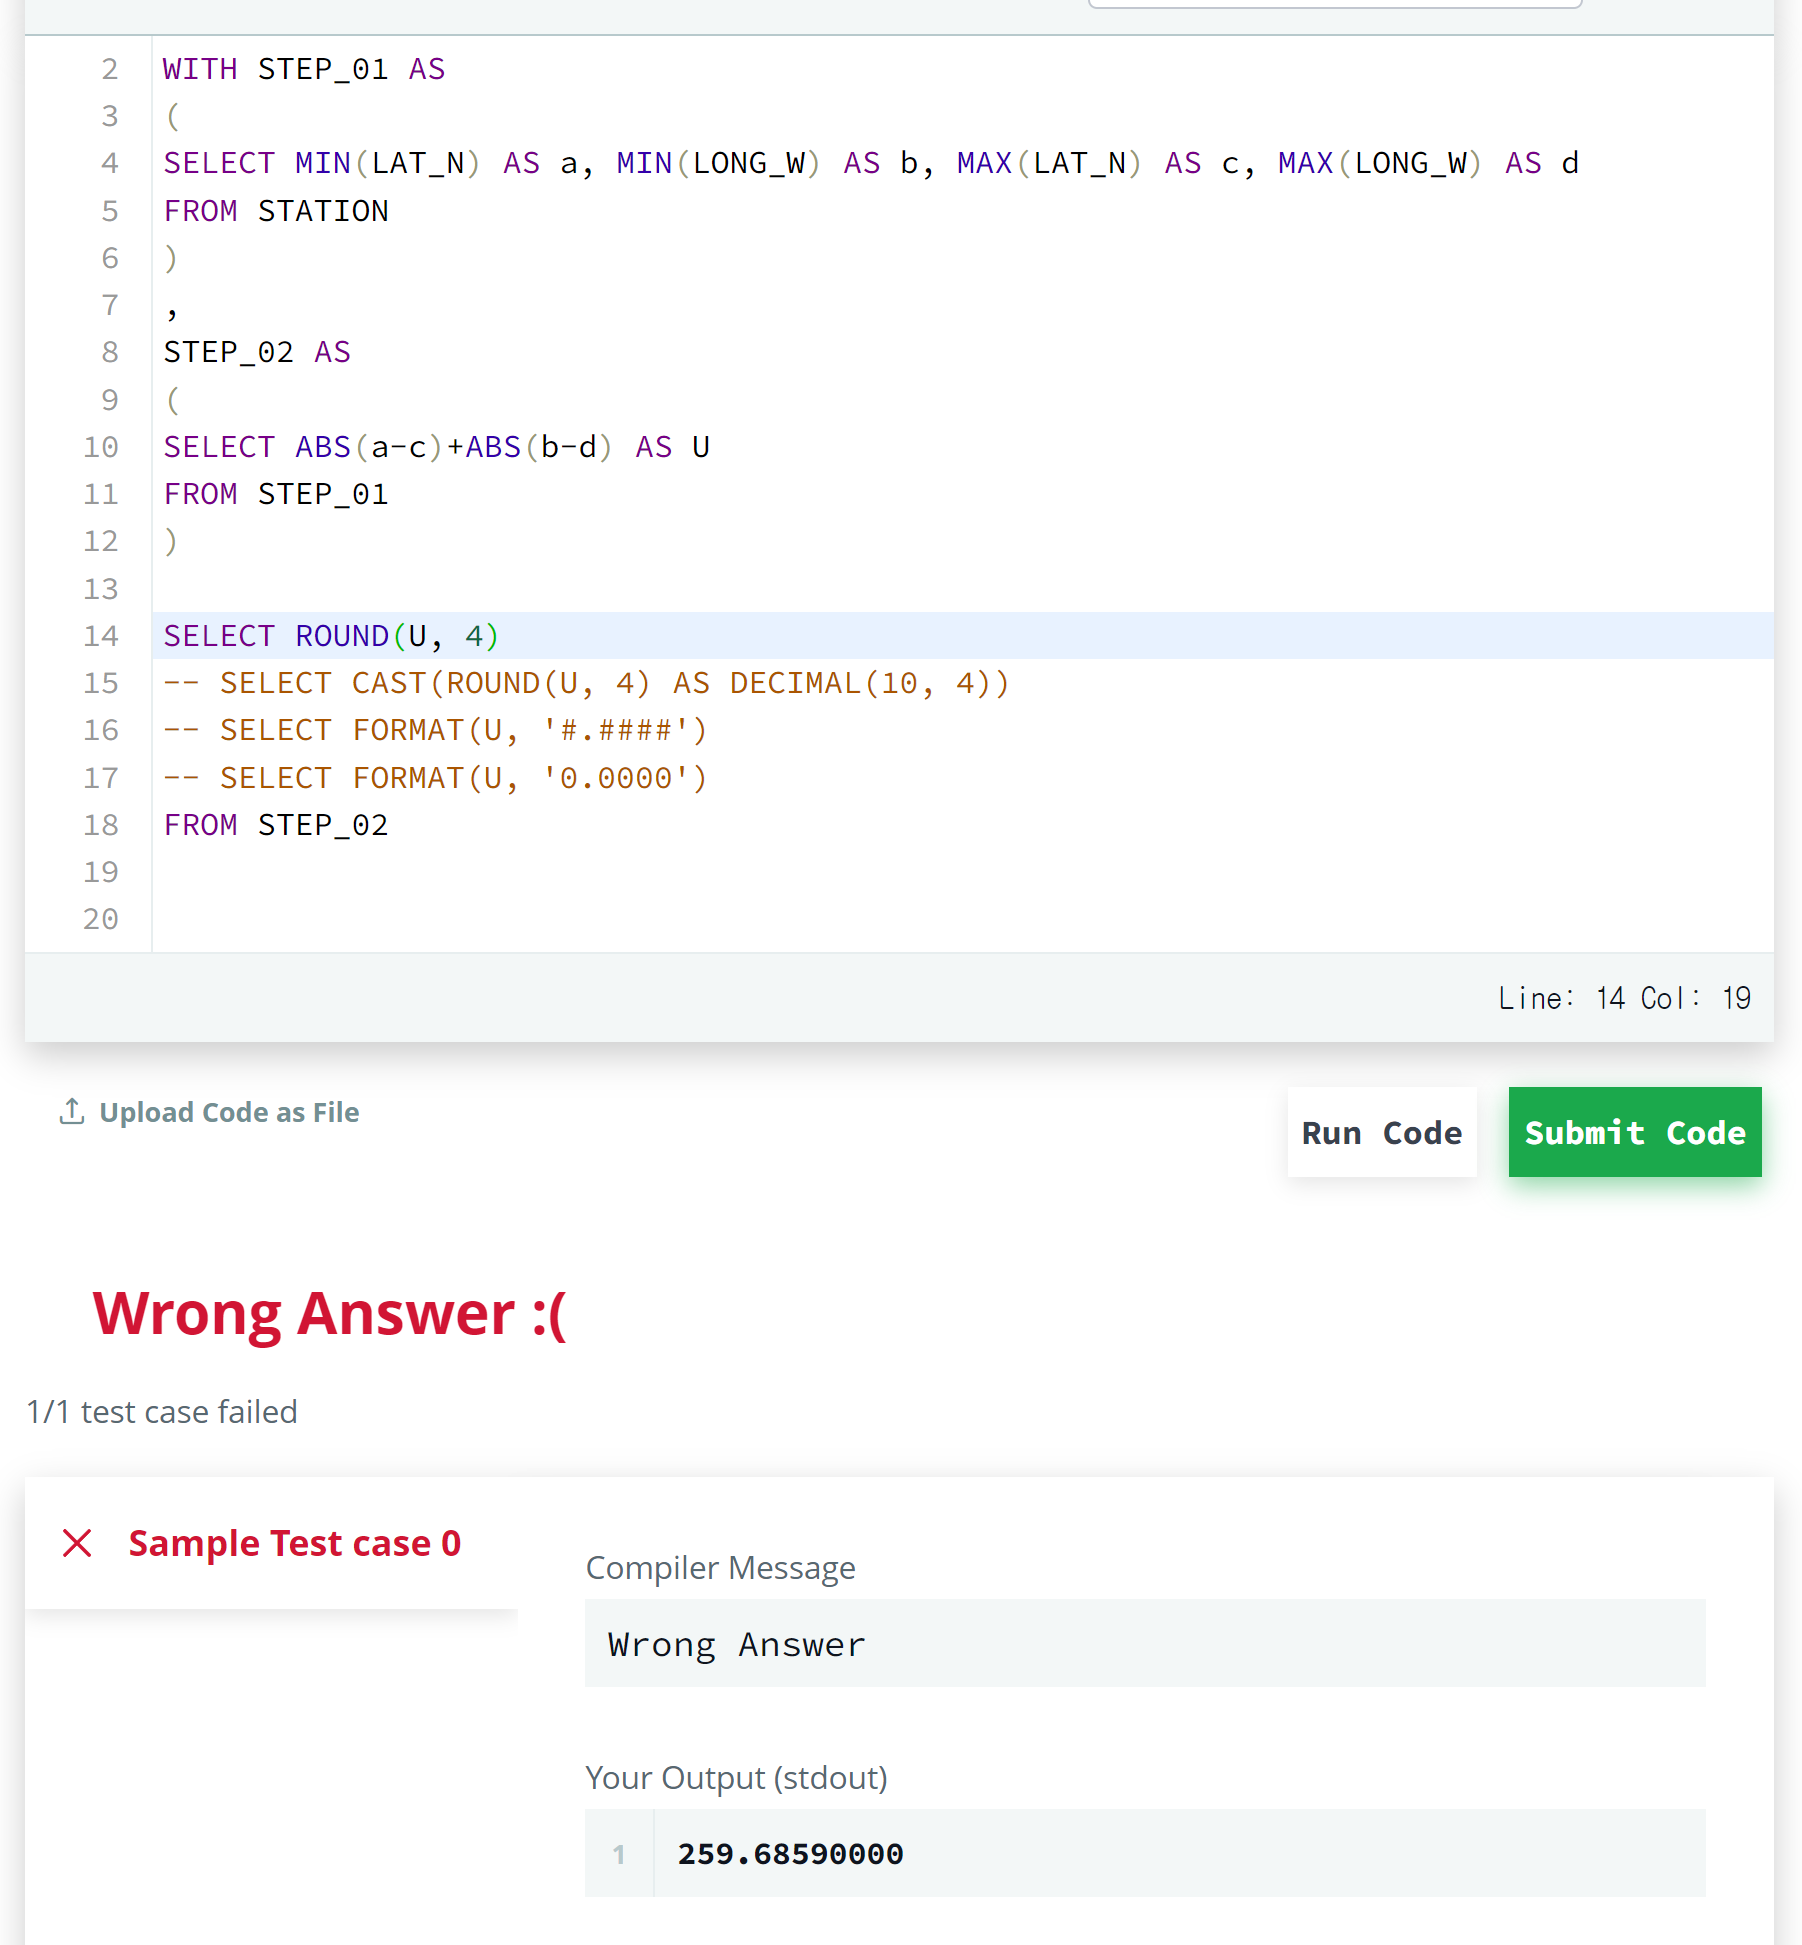Click commented CAST(ROUND(U, 4) line
Image resolution: width=1802 pixels, height=1945 pixels.
[587, 683]
